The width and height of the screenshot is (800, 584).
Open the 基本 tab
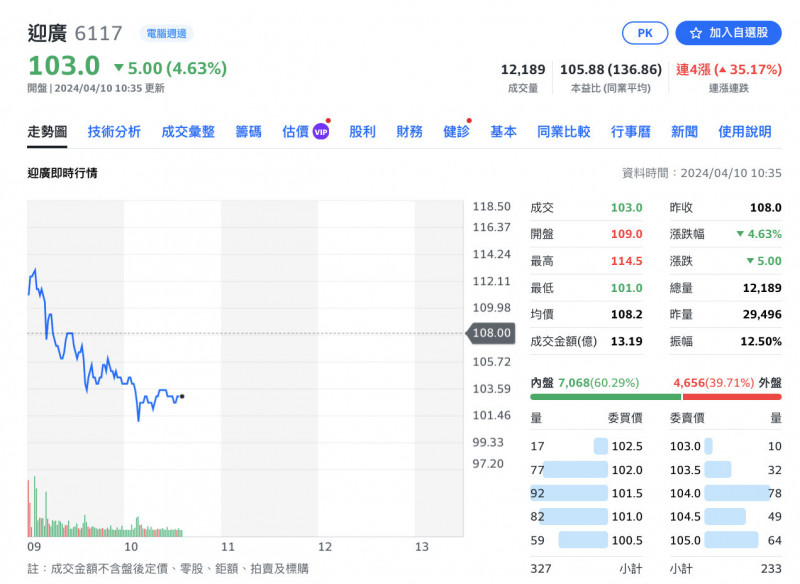pos(503,132)
